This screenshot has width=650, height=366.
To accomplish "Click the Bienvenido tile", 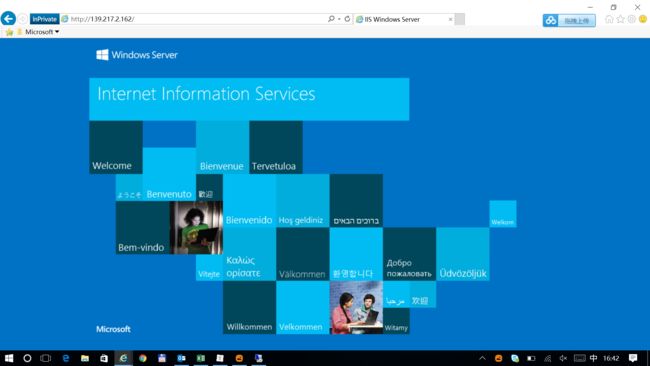I will click(249, 201).
